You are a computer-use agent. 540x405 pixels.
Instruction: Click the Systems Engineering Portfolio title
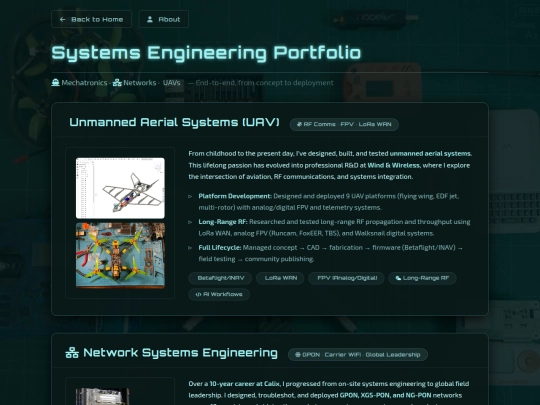(x=206, y=53)
